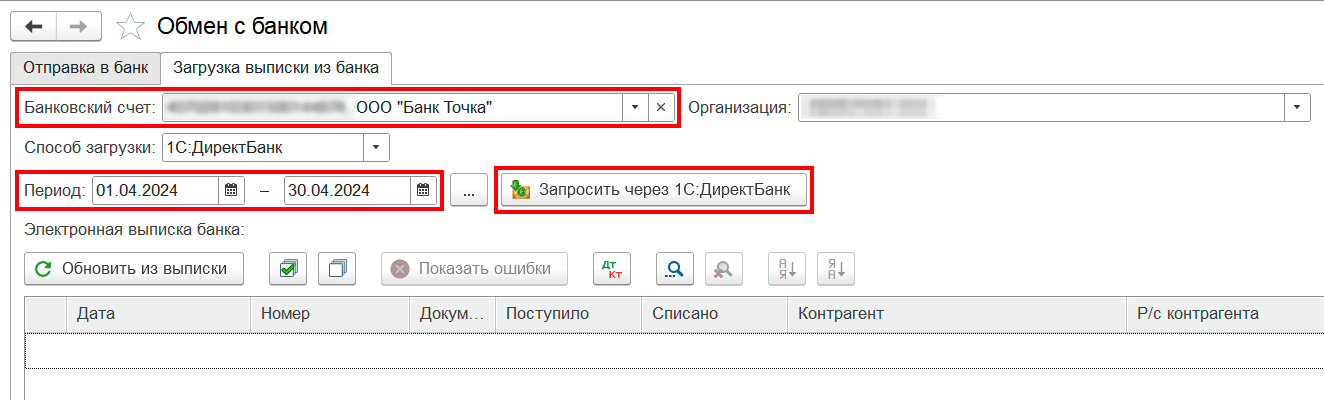Click the back navigation arrow
The image size is (1324, 400).
click(33, 26)
